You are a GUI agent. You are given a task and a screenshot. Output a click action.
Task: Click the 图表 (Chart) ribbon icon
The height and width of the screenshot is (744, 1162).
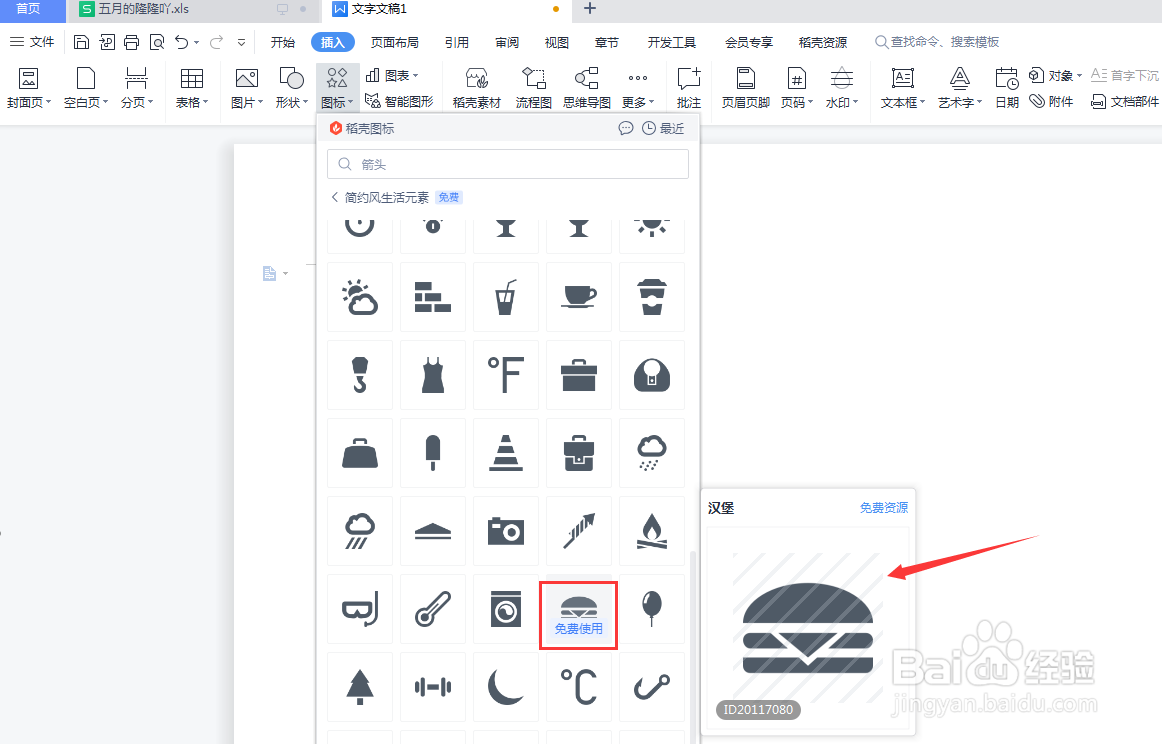[x=393, y=75]
